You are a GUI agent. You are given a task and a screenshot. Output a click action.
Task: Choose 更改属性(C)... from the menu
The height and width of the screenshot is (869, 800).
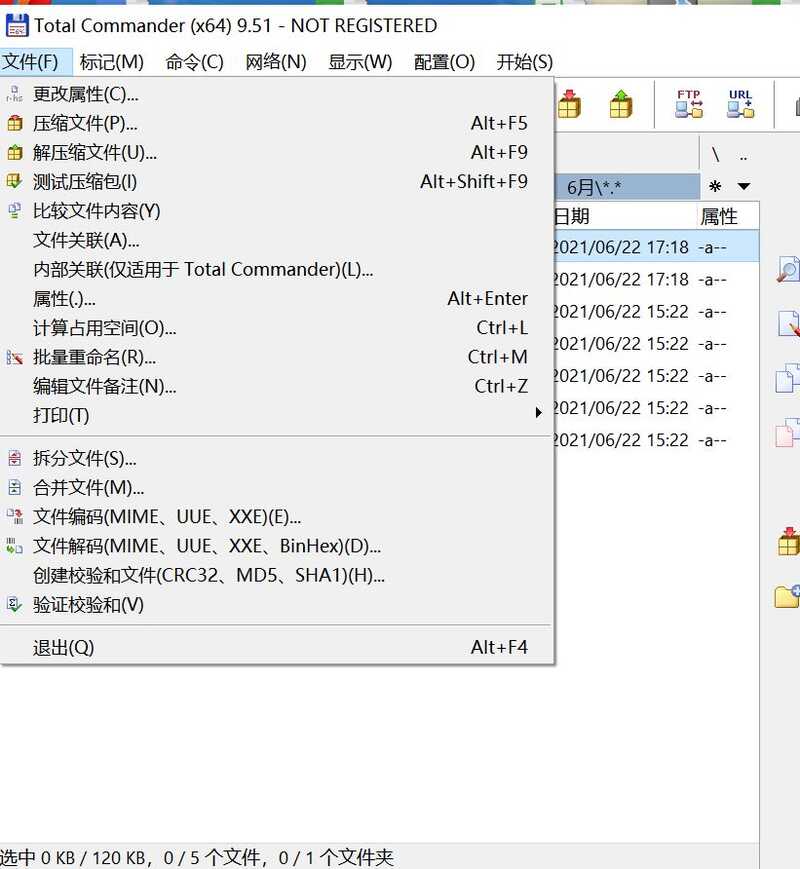276,94
